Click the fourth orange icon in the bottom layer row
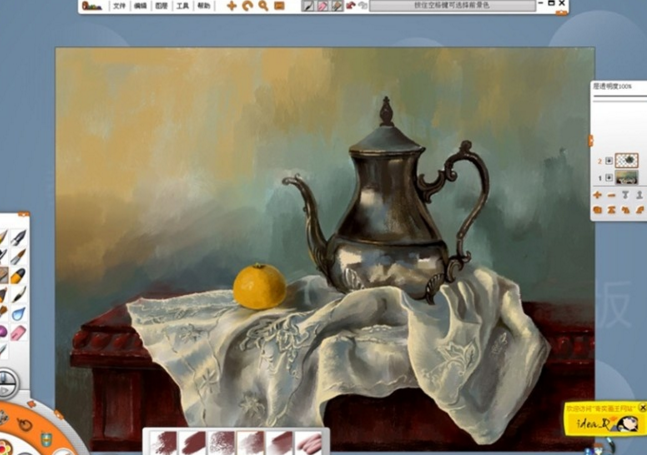This screenshot has width=647, height=455. pos(640,210)
